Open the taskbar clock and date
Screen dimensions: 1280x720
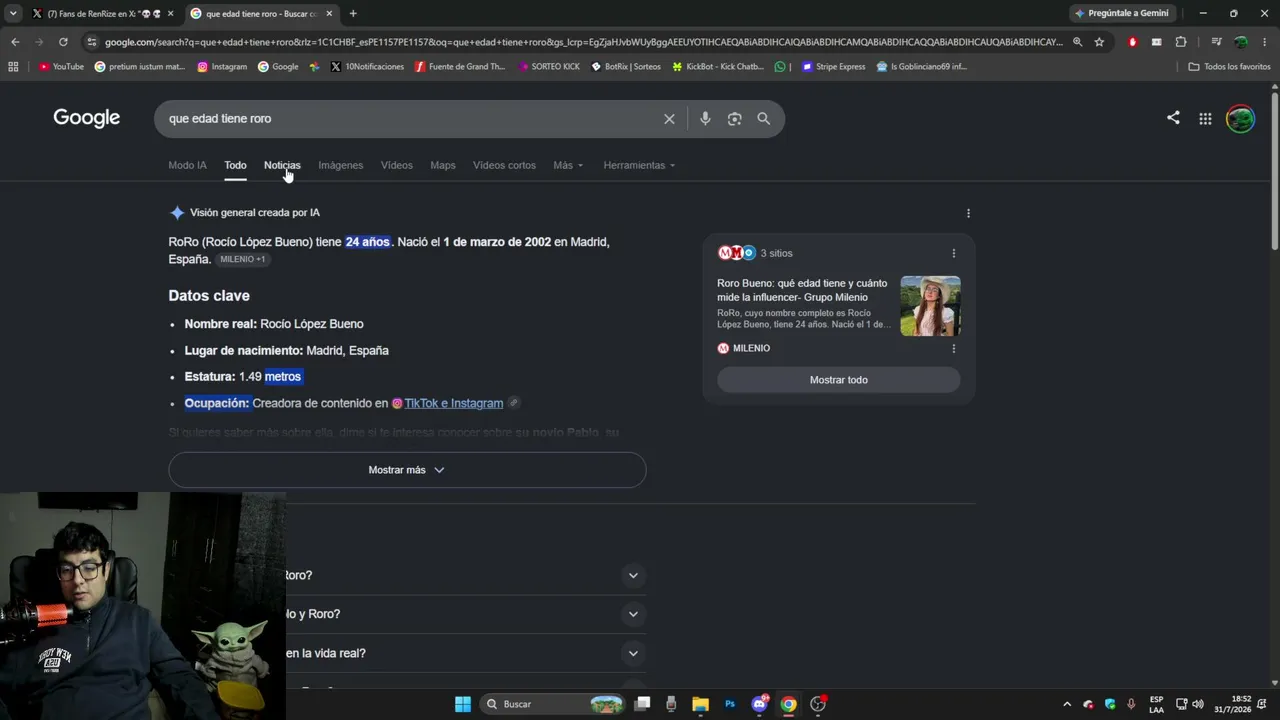(1233, 704)
